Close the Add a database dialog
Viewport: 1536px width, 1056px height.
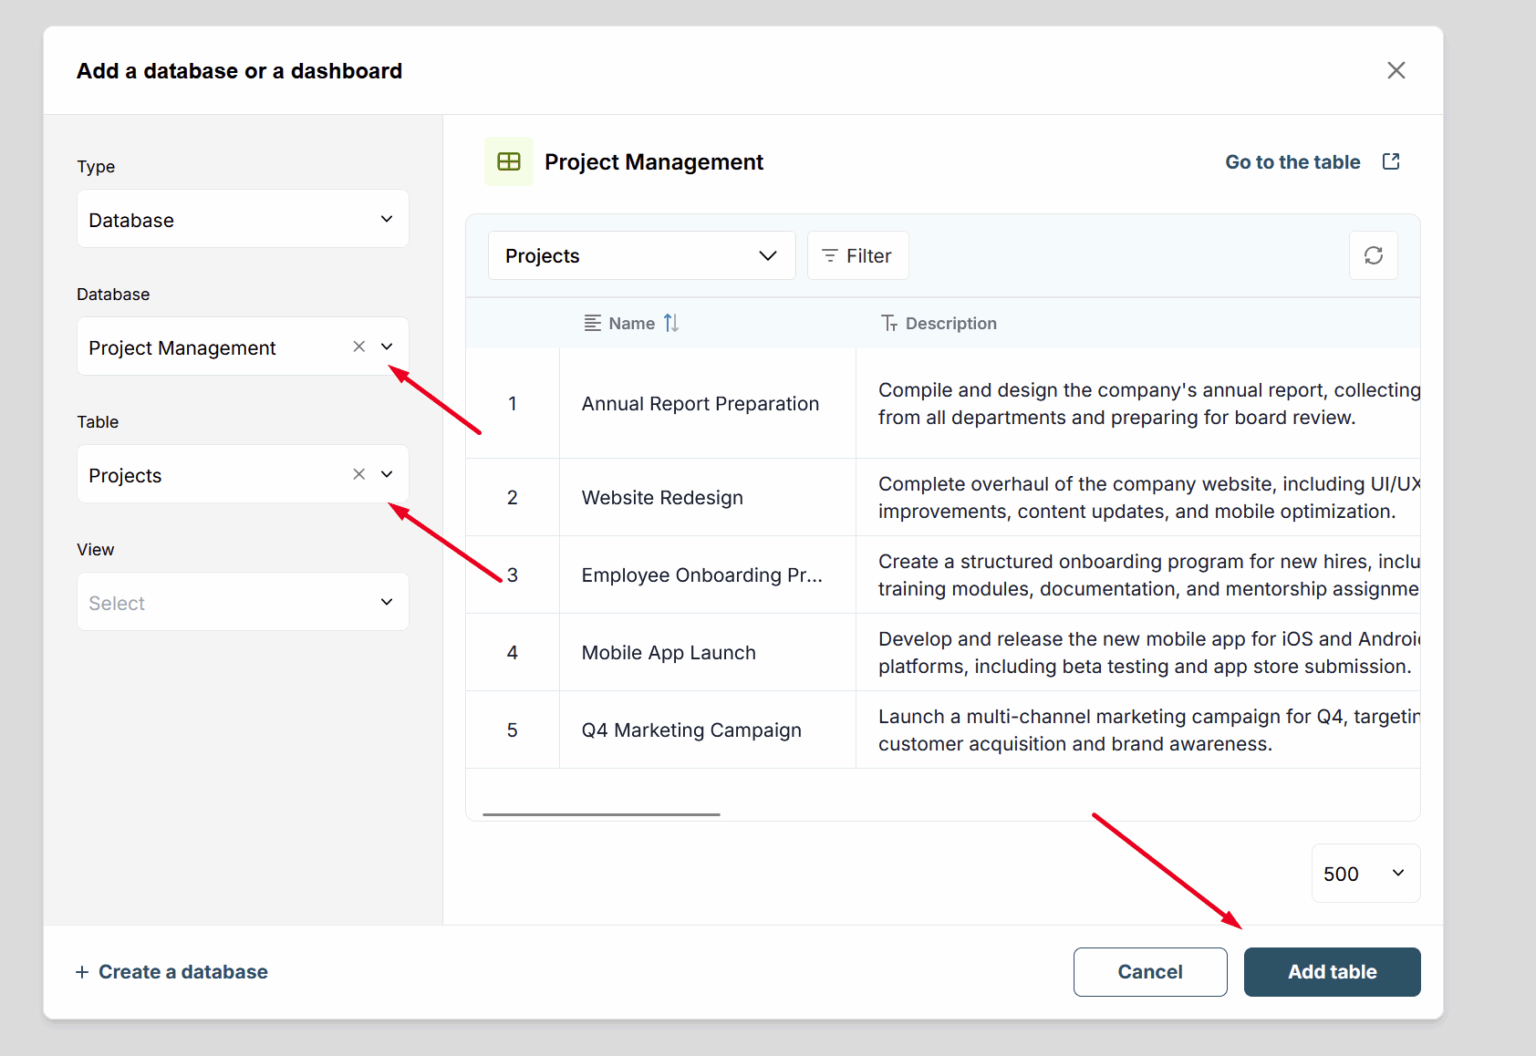click(x=1396, y=70)
